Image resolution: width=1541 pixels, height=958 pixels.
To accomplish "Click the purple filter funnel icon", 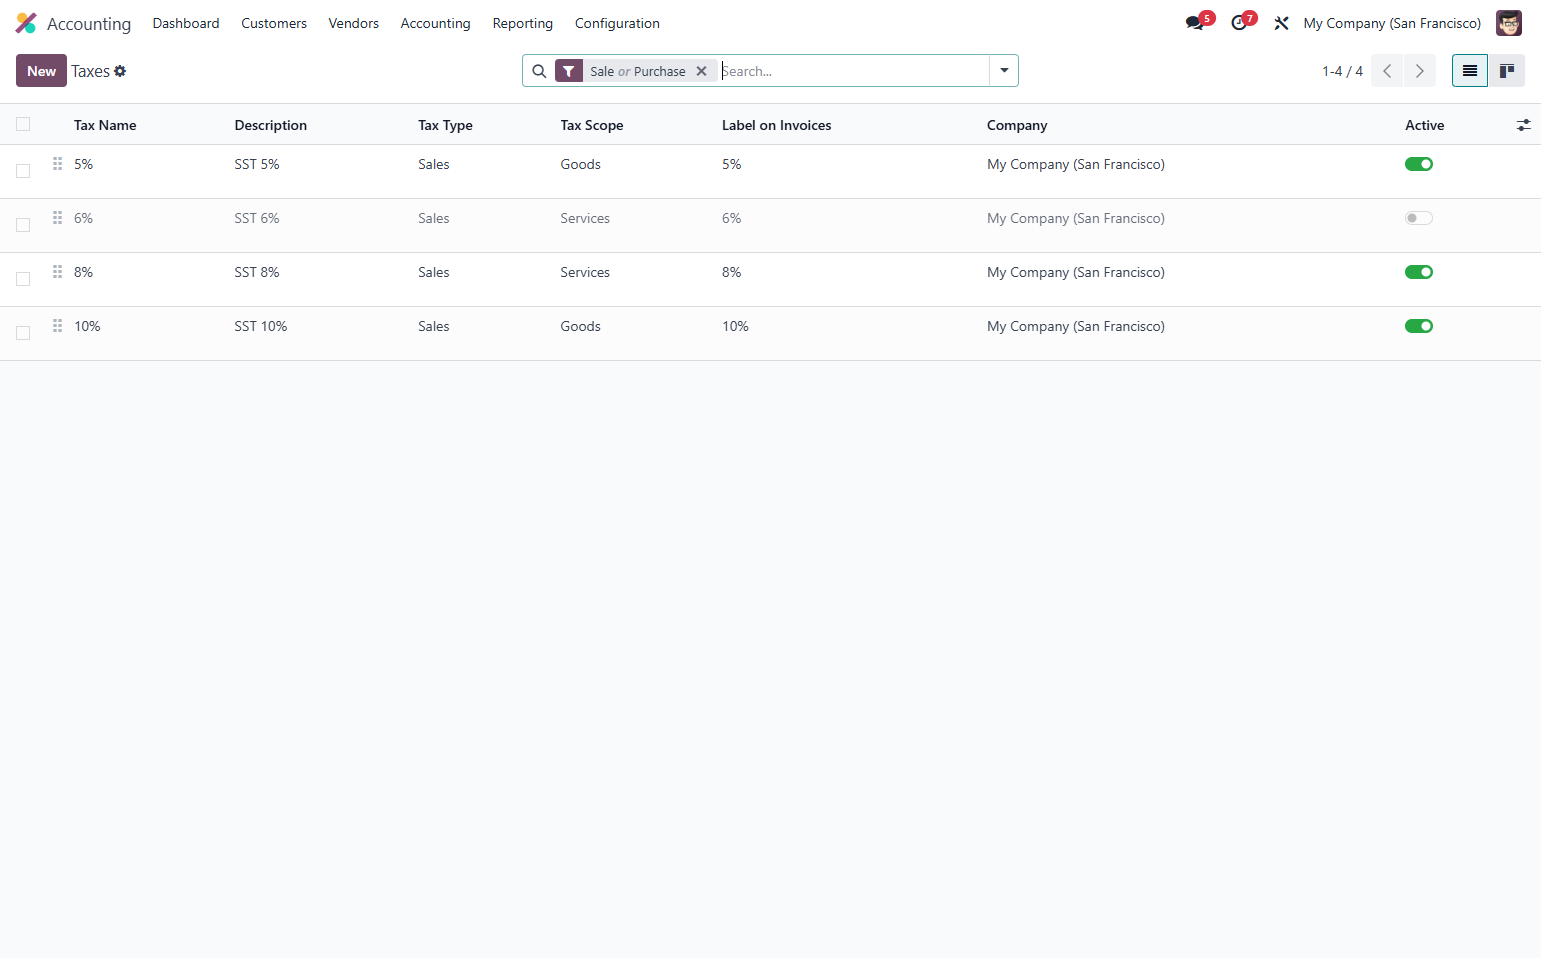I will (x=569, y=71).
